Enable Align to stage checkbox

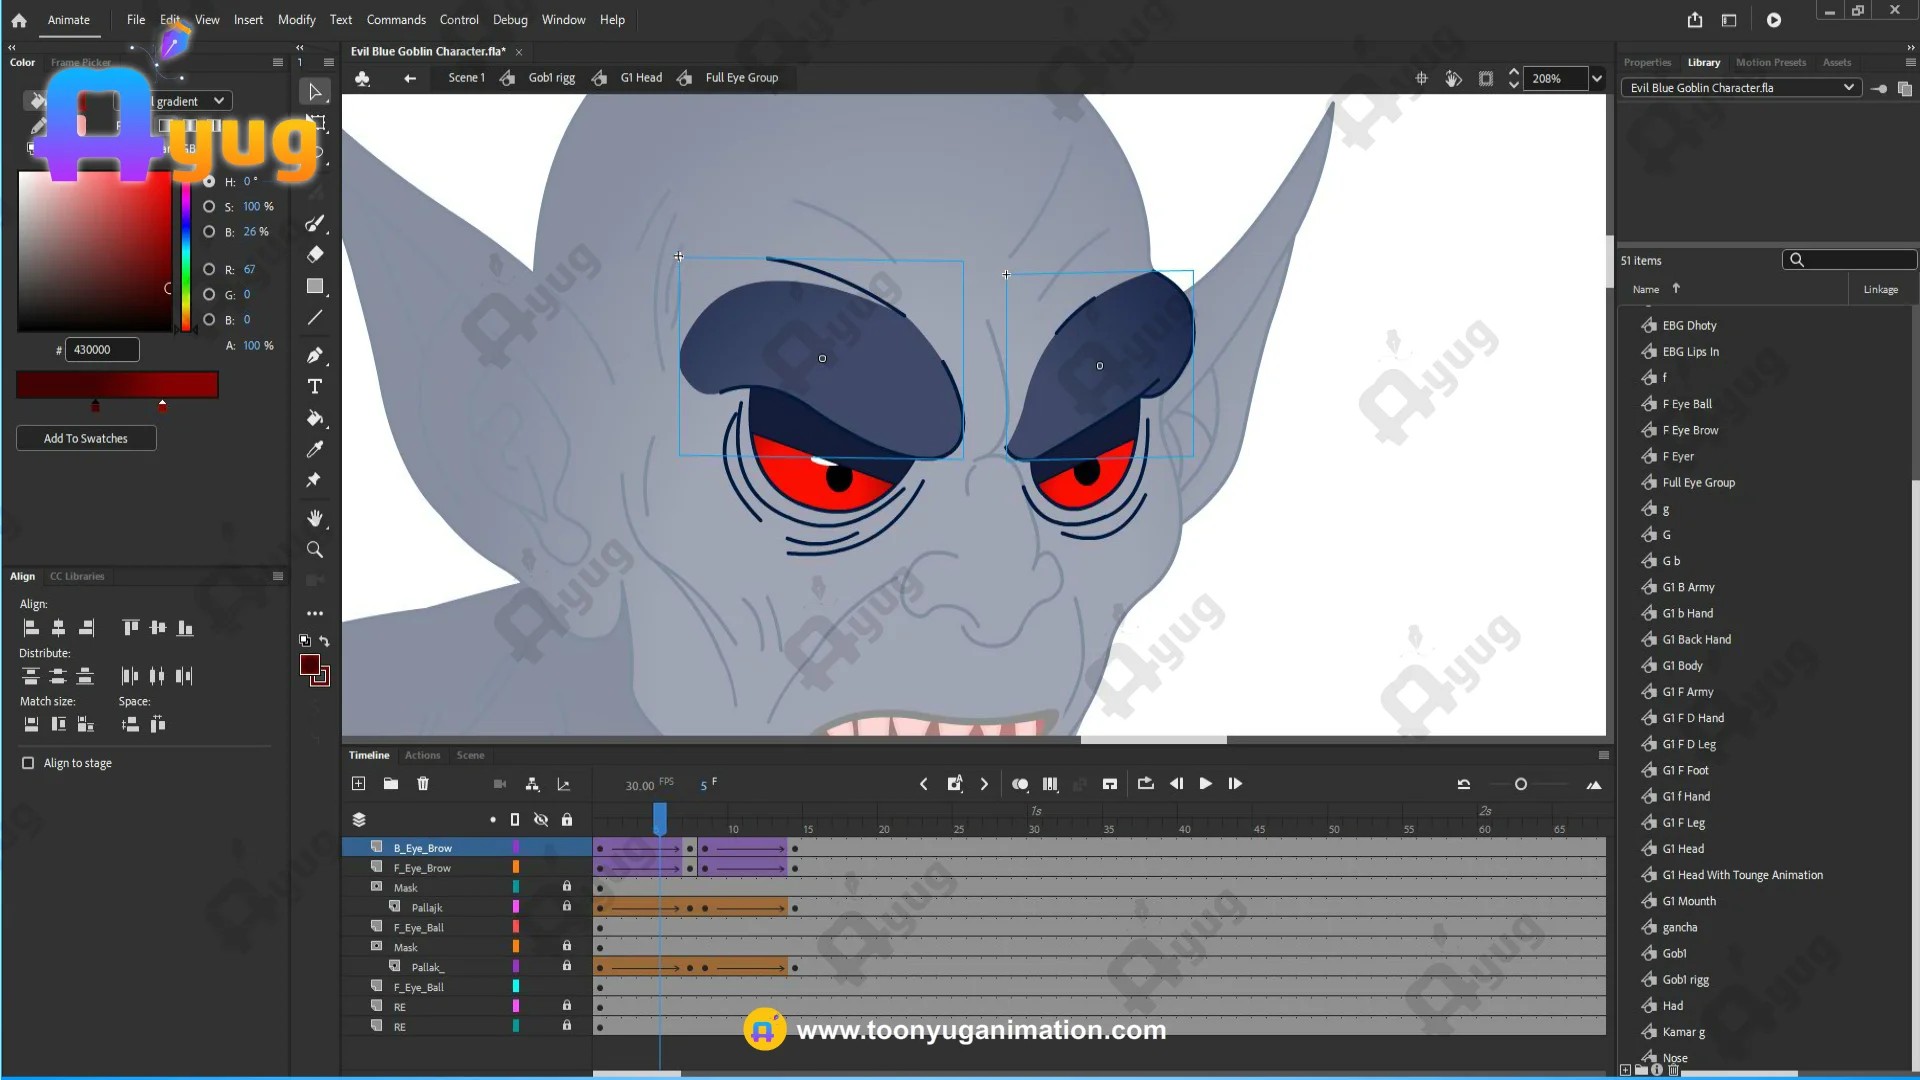click(x=28, y=763)
